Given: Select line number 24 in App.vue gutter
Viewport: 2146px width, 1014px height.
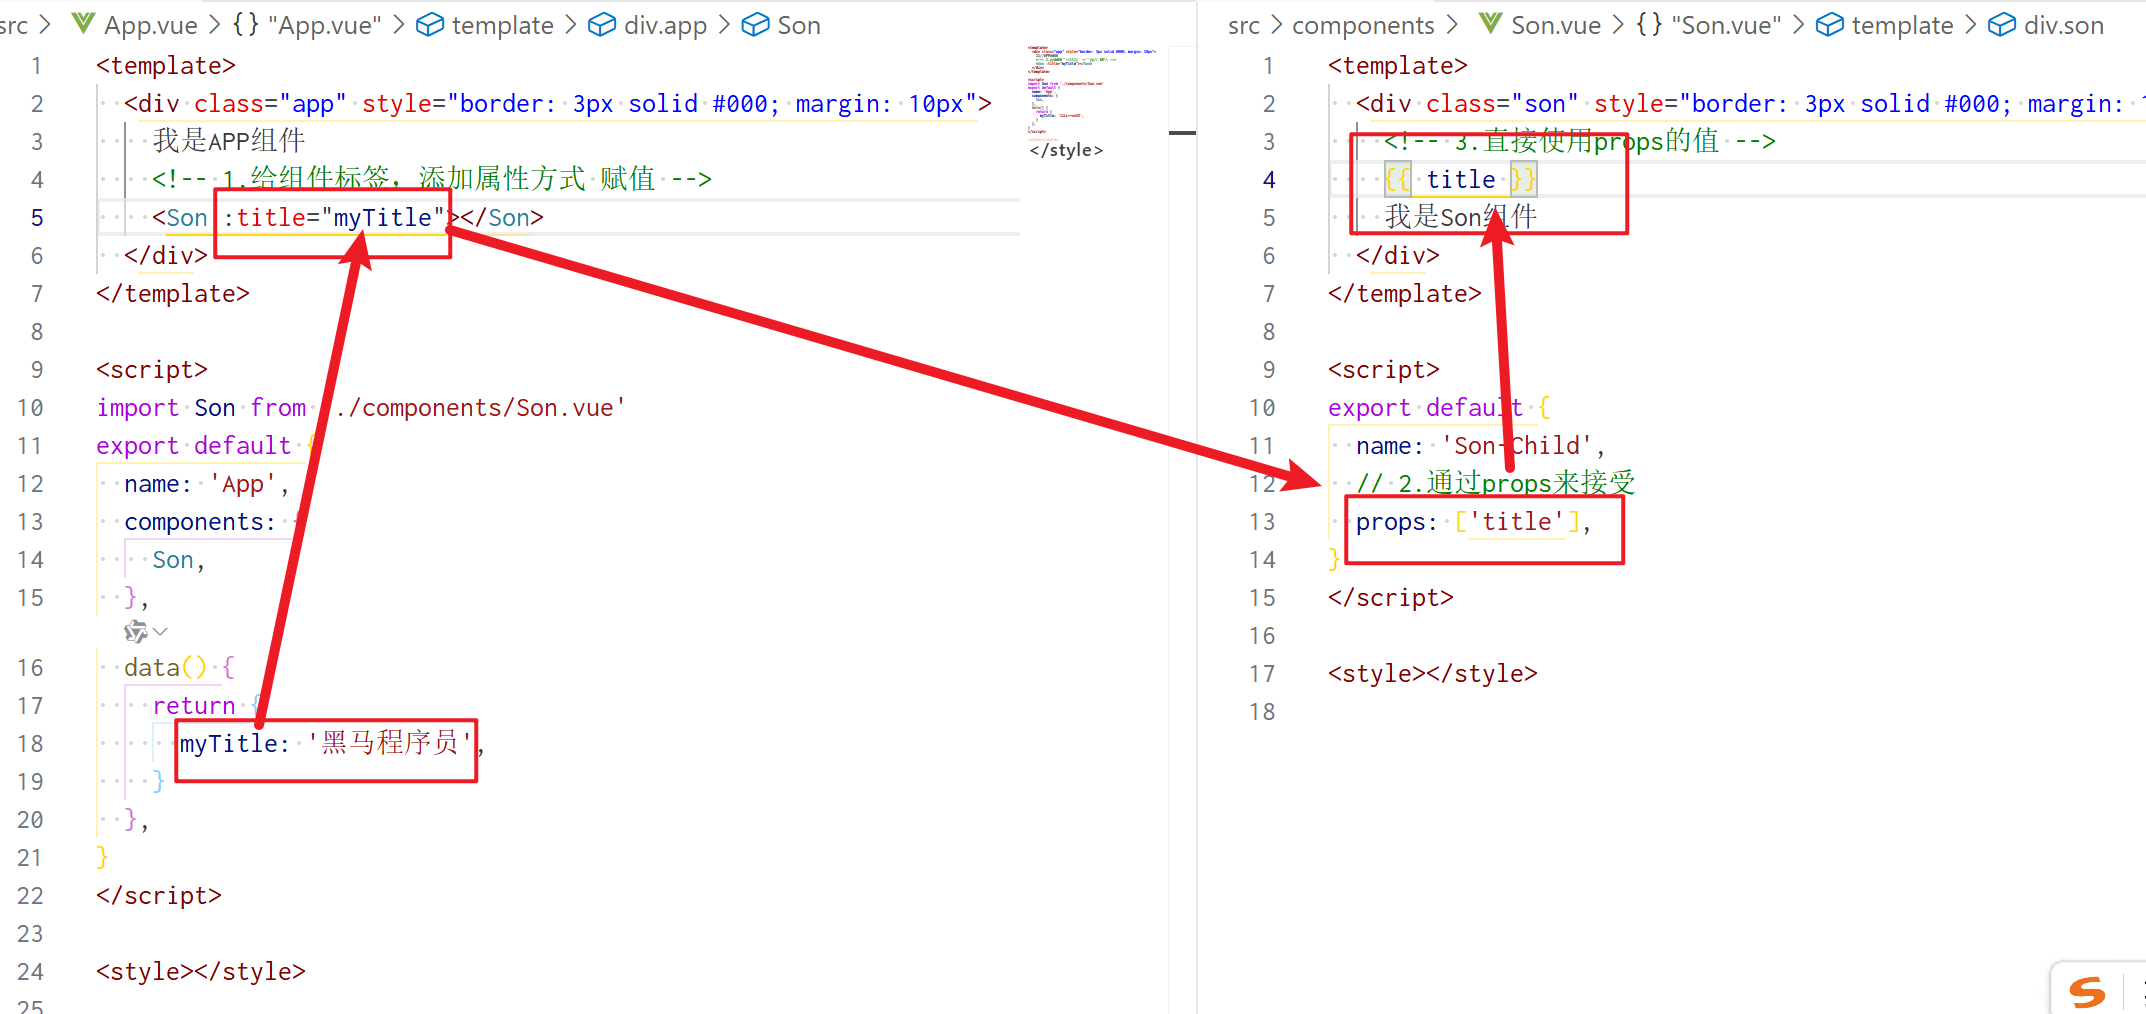Looking at the screenshot, I should pyautogui.click(x=30, y=972).
